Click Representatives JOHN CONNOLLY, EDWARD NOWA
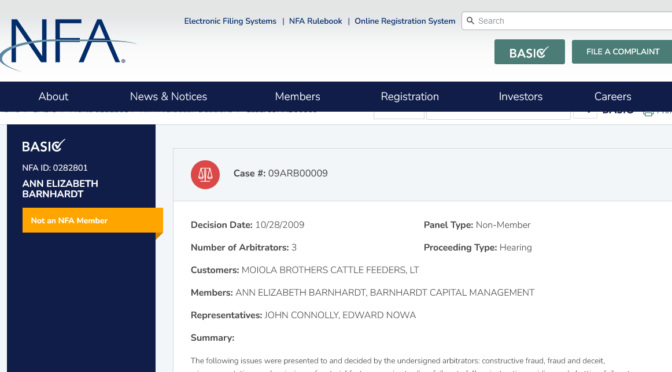The image size is (672, 372). pos(303,315)
